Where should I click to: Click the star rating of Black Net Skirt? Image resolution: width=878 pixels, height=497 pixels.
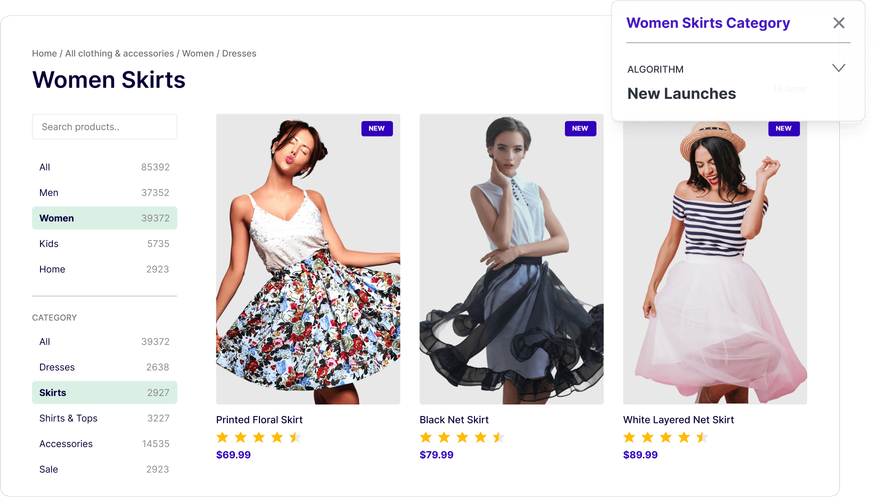click(462, 438)
